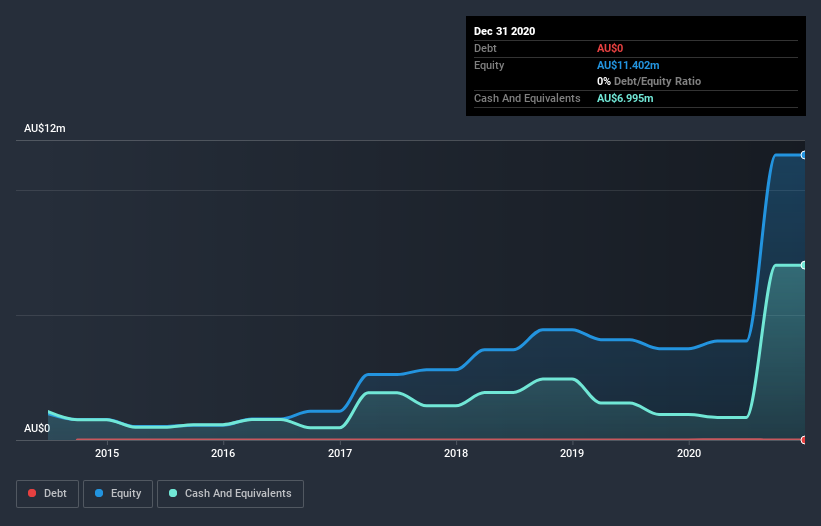The image size is (821, 526).
Task: Click the red AU$0 debt value
Action: [x=610, y=48]
